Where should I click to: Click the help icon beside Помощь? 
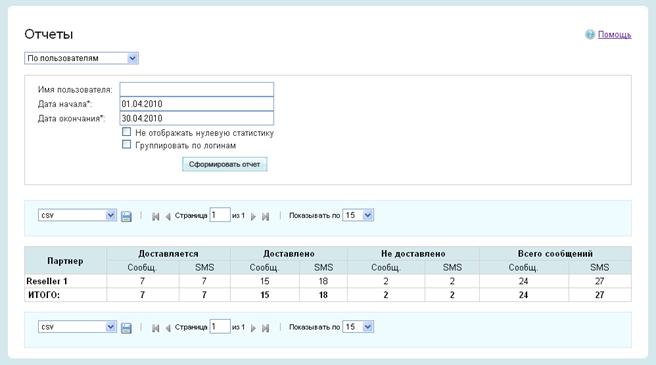pos(590,34)
